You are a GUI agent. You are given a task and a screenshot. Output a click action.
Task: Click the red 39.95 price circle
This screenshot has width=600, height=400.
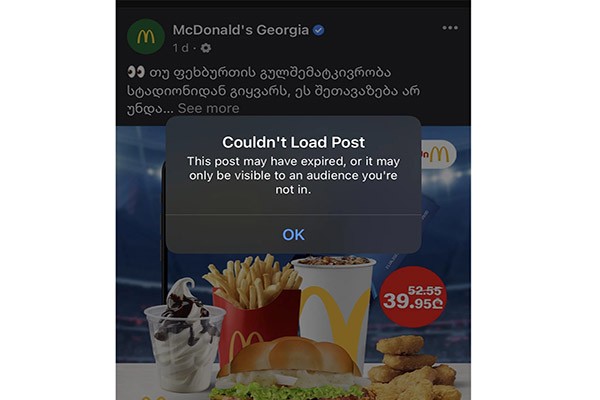414,297
